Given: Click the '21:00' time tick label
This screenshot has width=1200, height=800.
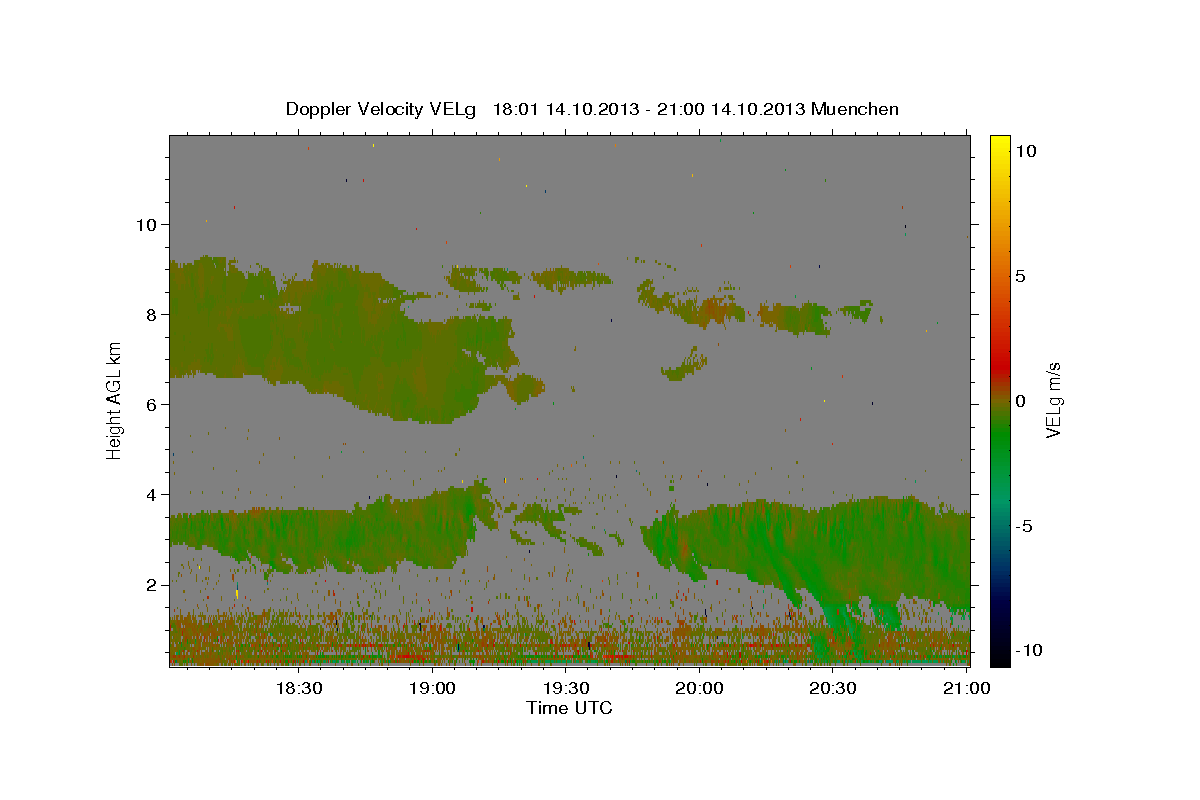Looking at the screenshot, I should (x=966, y=688).
